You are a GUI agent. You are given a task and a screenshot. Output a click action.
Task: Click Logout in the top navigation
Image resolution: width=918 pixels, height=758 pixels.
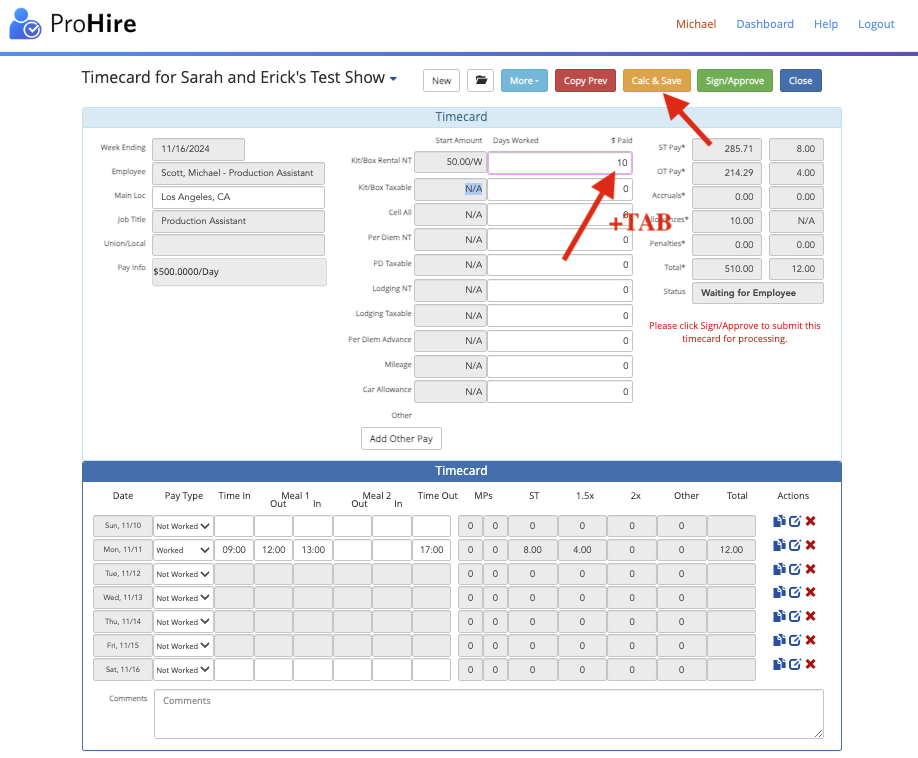876,24
